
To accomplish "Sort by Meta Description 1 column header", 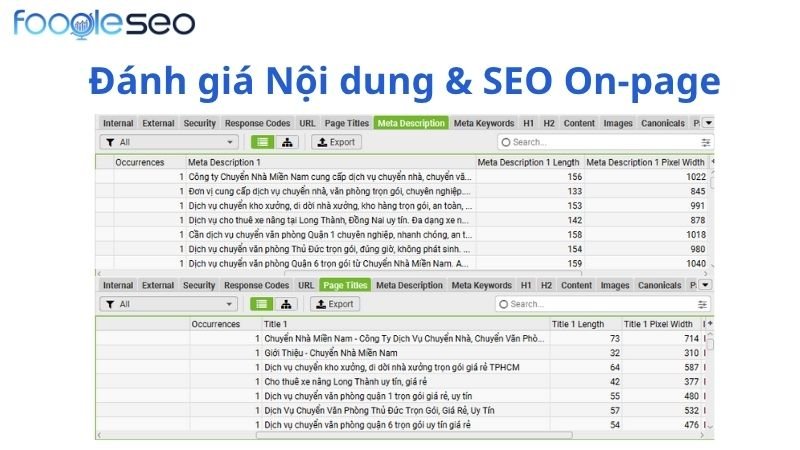I will click(331, 162).
